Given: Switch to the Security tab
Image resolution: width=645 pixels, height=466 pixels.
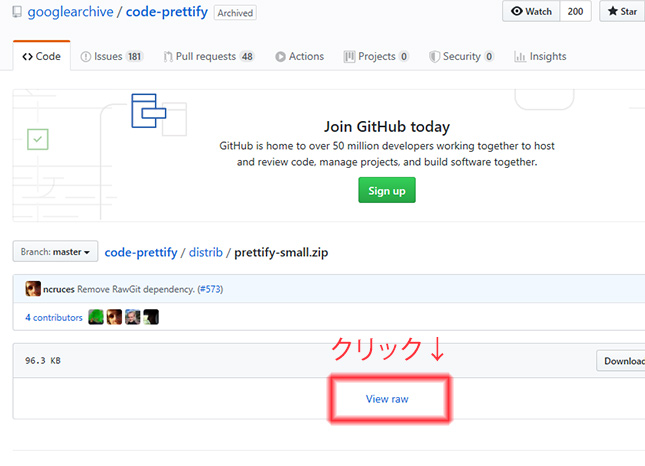Looking at the screenshot, I should coord(461,56).
